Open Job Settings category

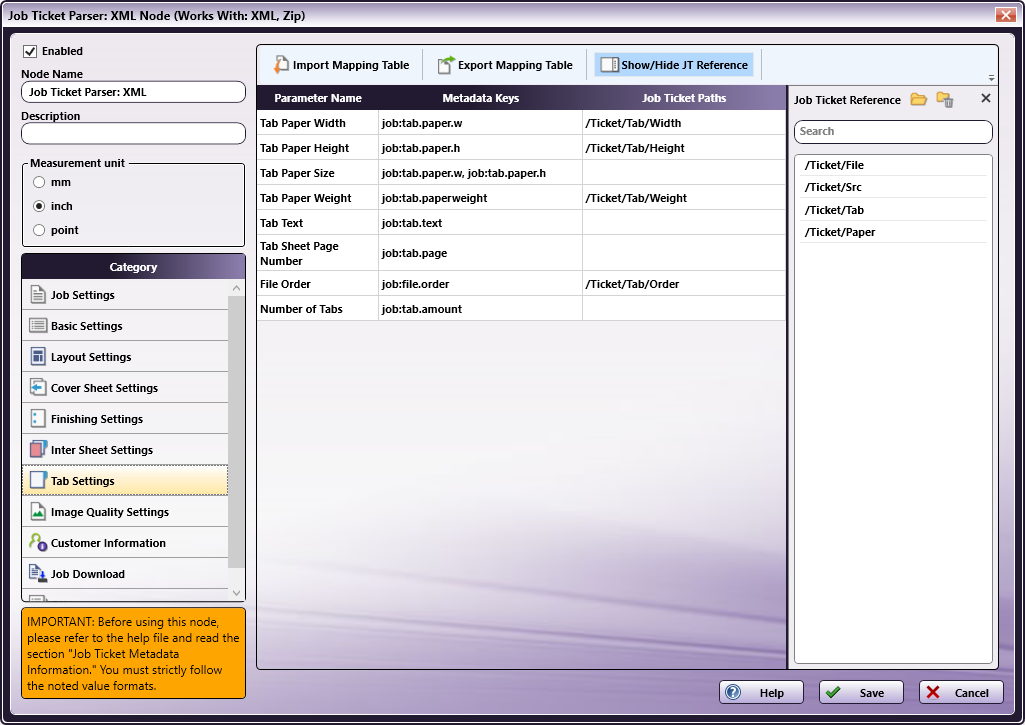pyautogui.click(x=125, y=295)
